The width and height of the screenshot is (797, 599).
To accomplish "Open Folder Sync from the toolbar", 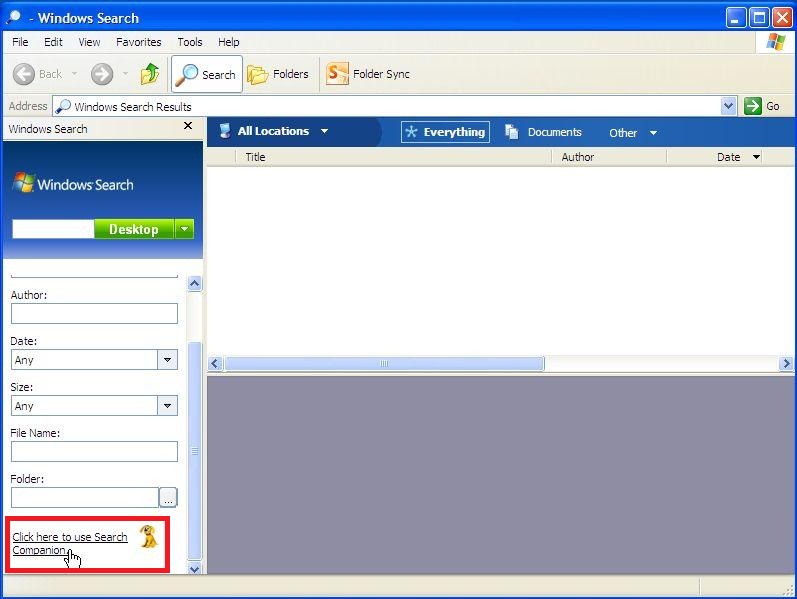I will [x=368, y=74].
